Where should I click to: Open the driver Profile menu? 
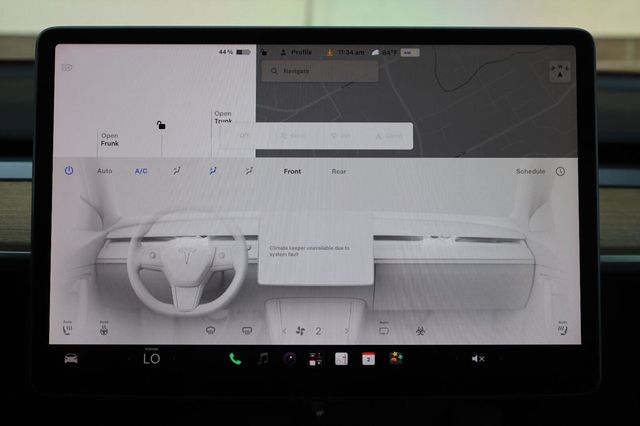296,52
